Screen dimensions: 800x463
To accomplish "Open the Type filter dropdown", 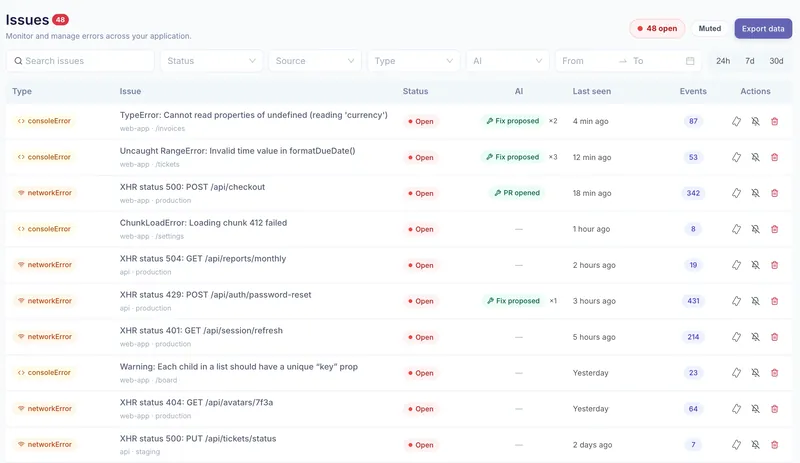I will [x=414, y=61].
